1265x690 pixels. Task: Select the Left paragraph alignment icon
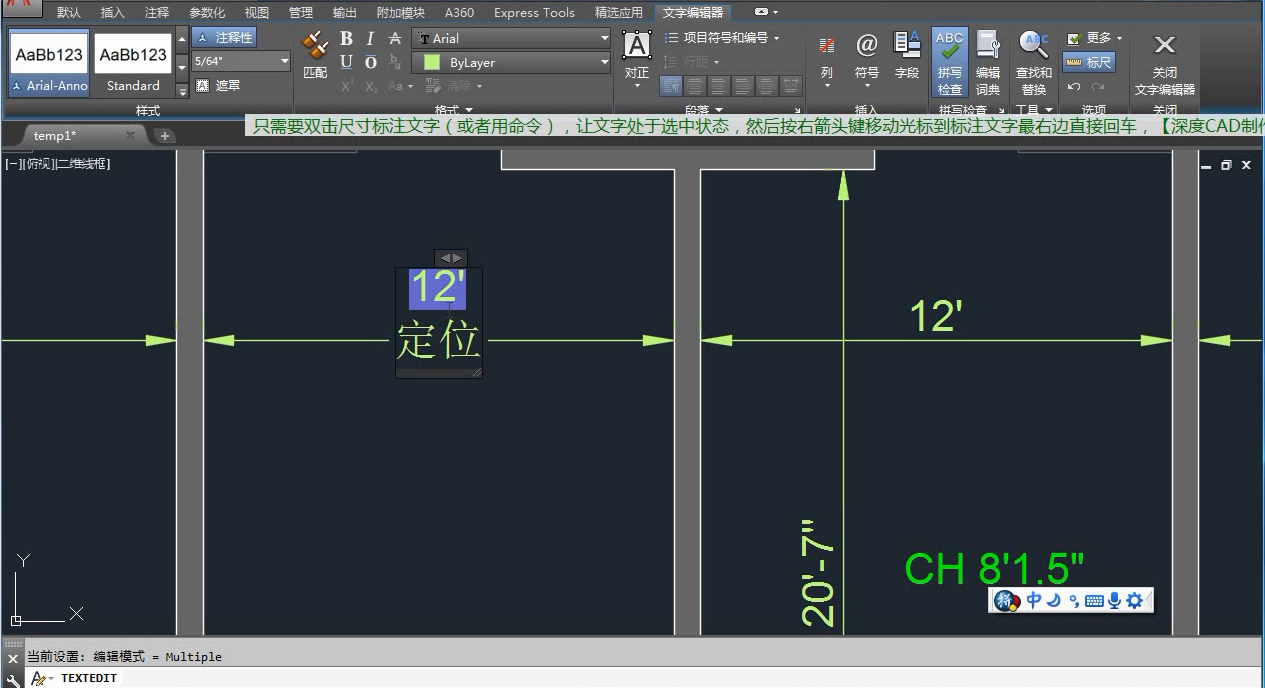click(694, 86)
